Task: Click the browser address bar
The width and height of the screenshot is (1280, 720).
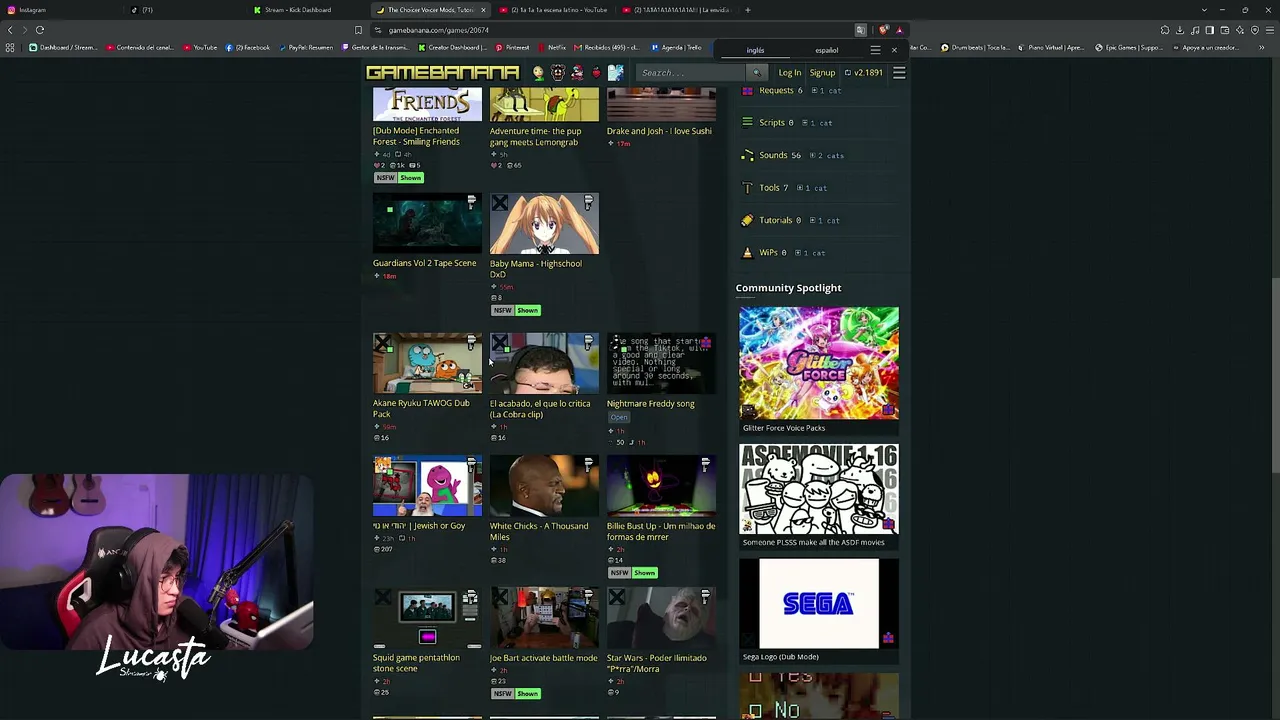Action: 610,30
